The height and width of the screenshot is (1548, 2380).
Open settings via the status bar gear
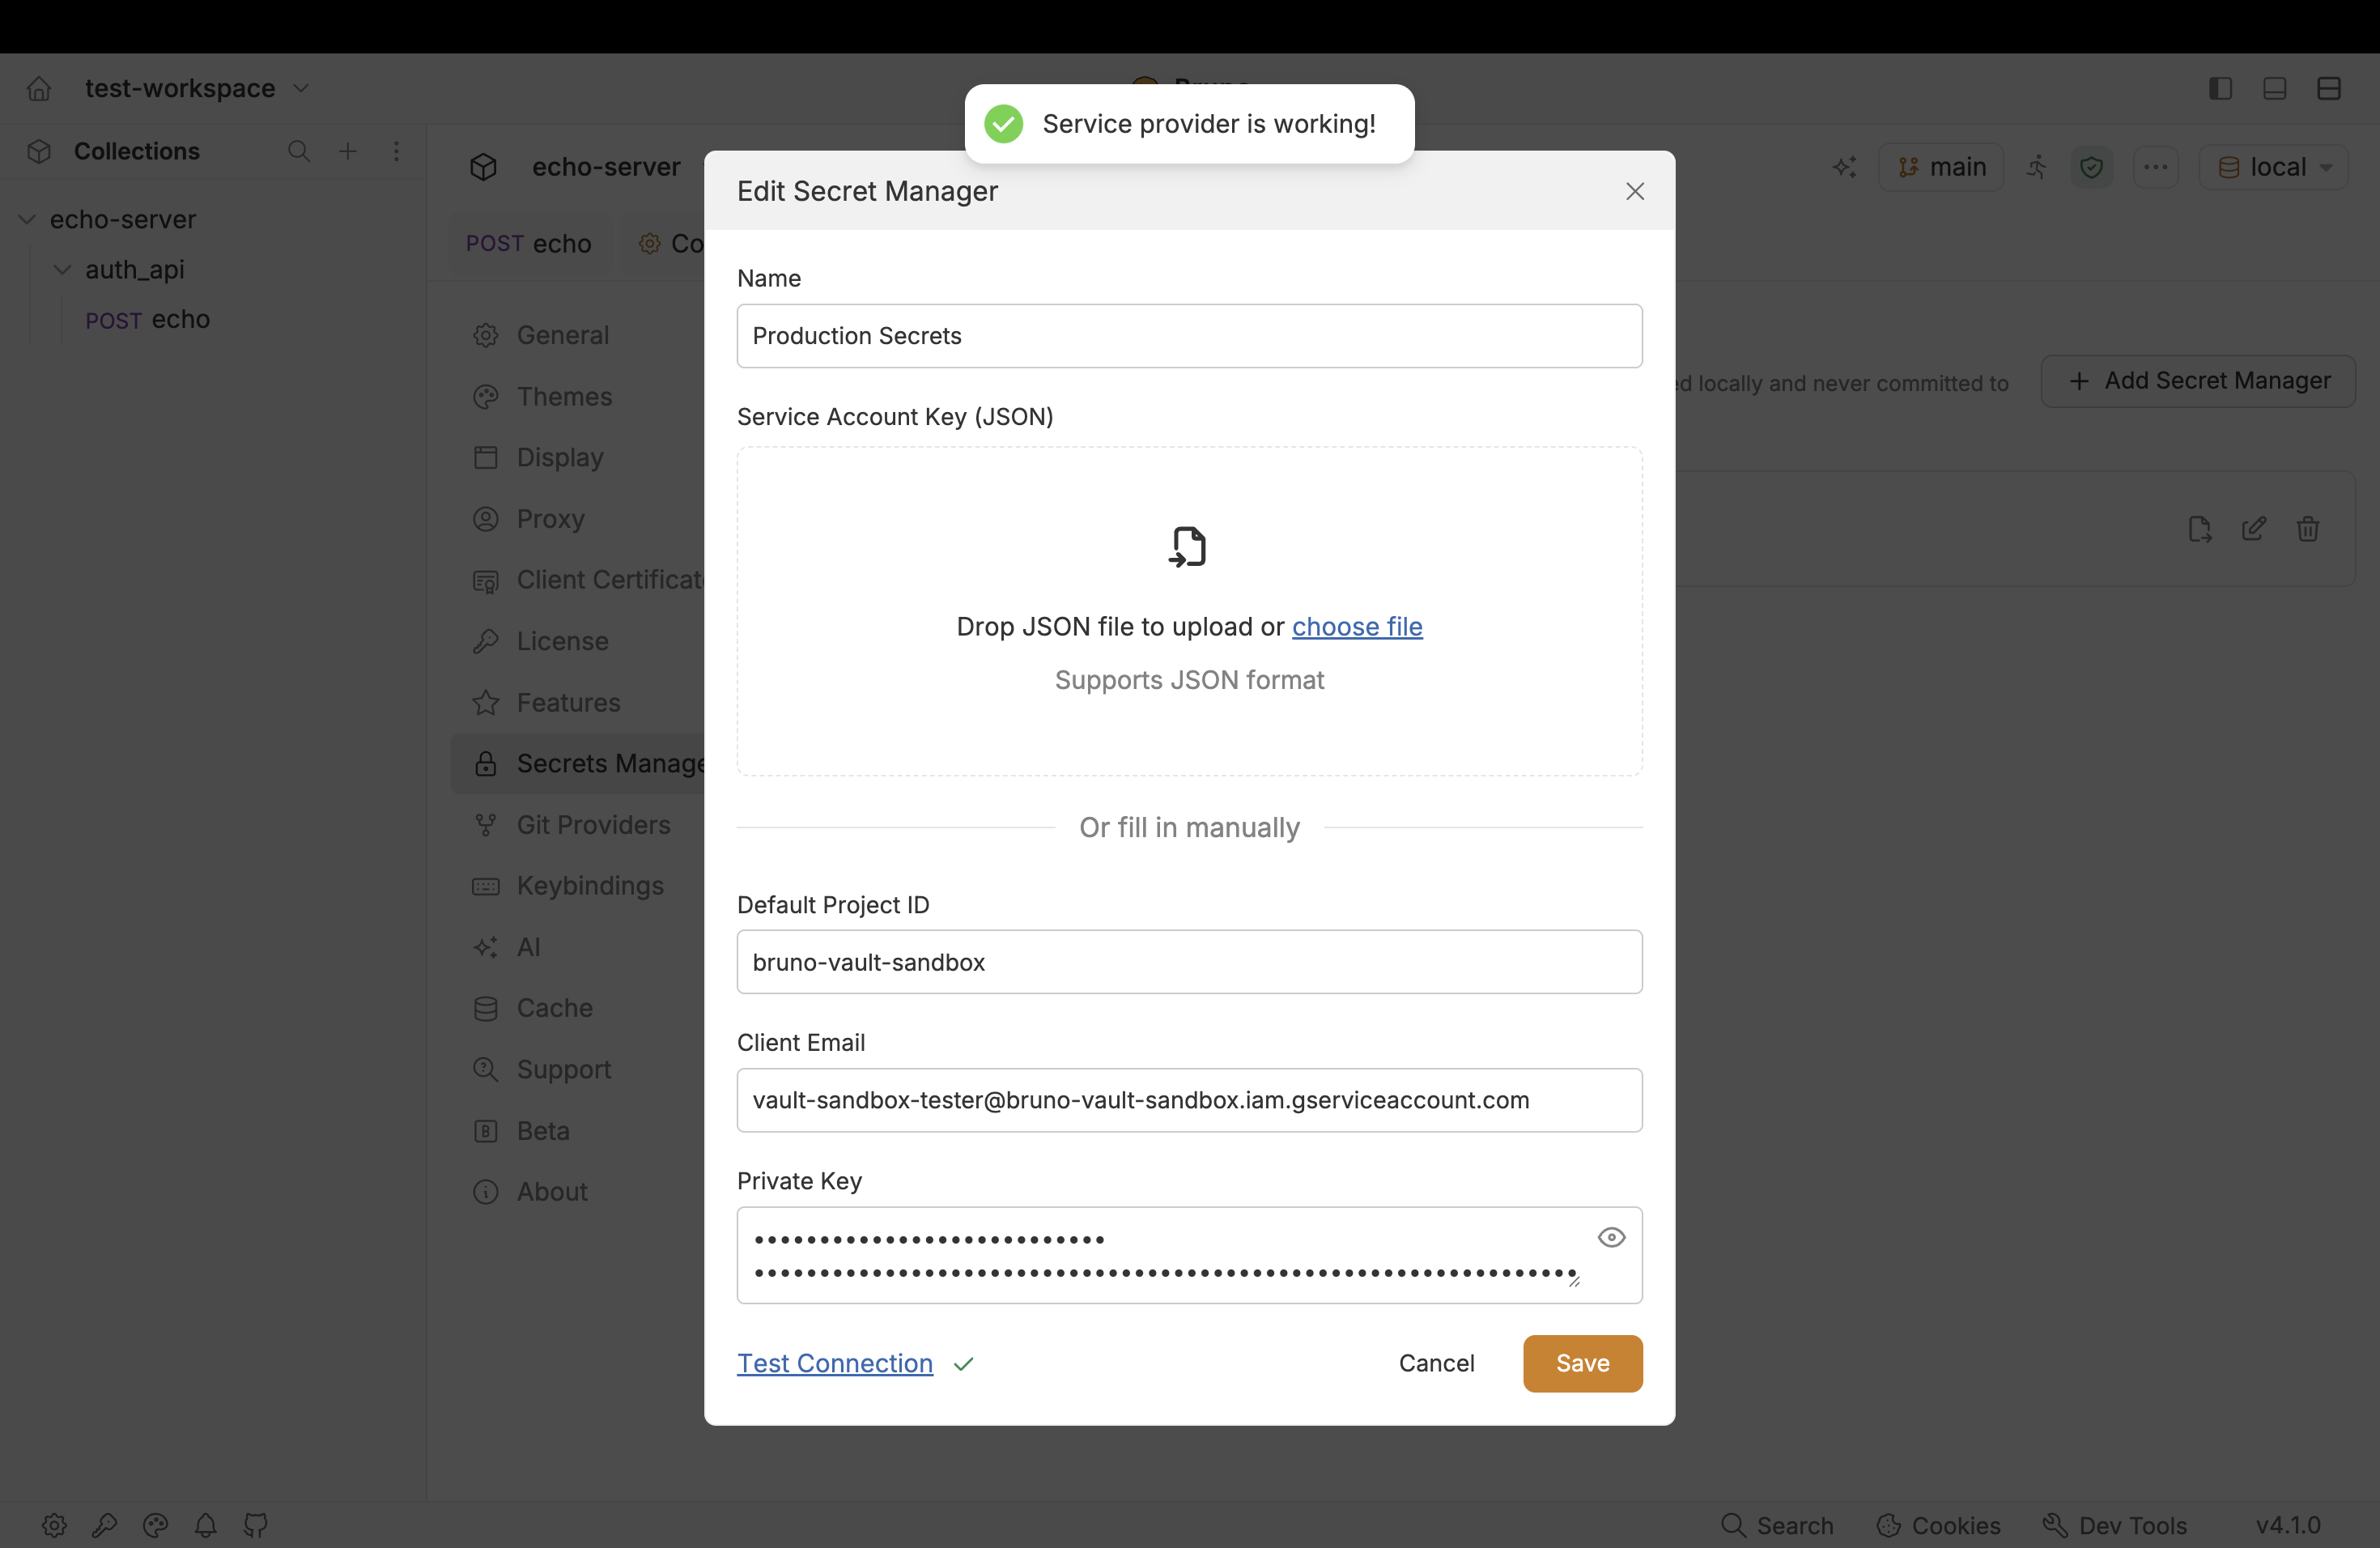point(54,1525)
